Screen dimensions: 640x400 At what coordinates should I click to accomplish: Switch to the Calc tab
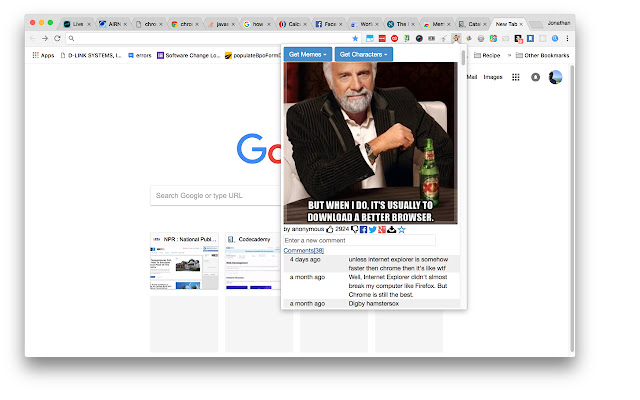pyautogui.click(x=293, y=24)
